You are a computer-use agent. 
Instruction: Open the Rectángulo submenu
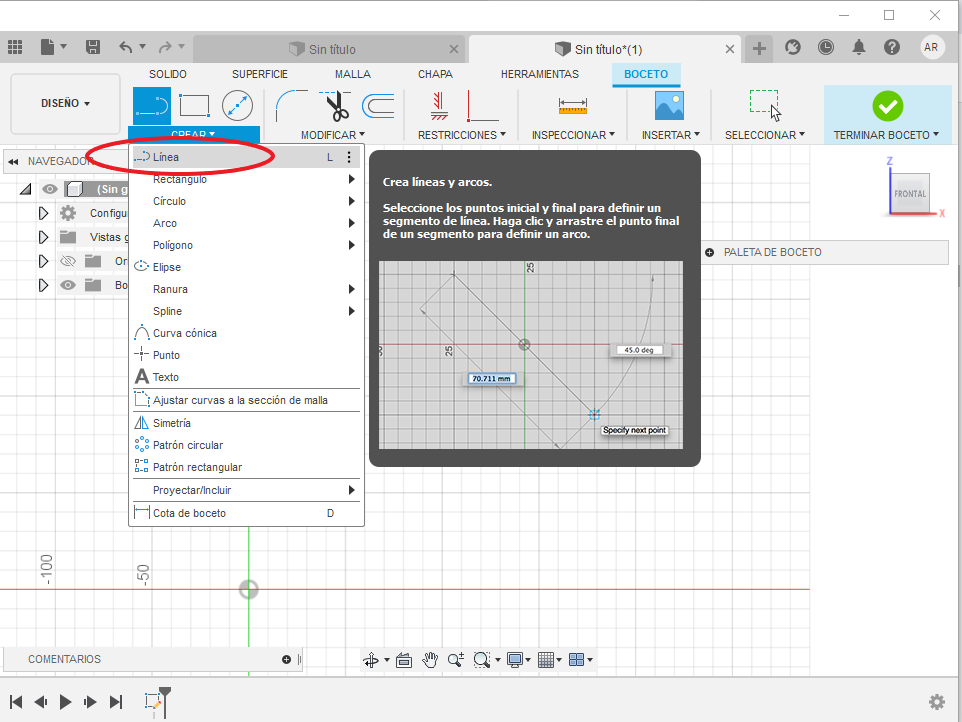tap(246, 179)
